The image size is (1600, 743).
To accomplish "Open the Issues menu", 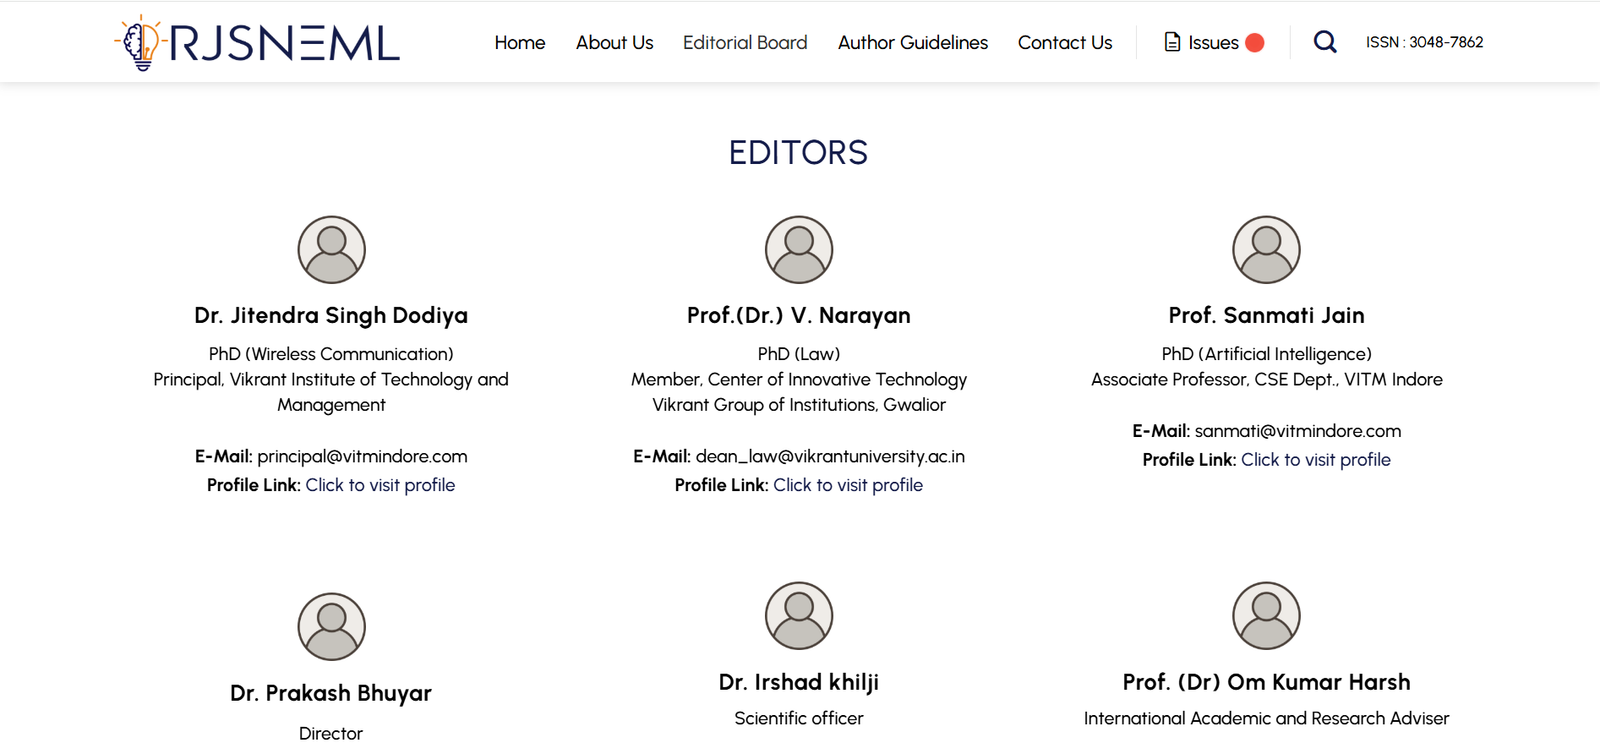I will [1213, 43].
